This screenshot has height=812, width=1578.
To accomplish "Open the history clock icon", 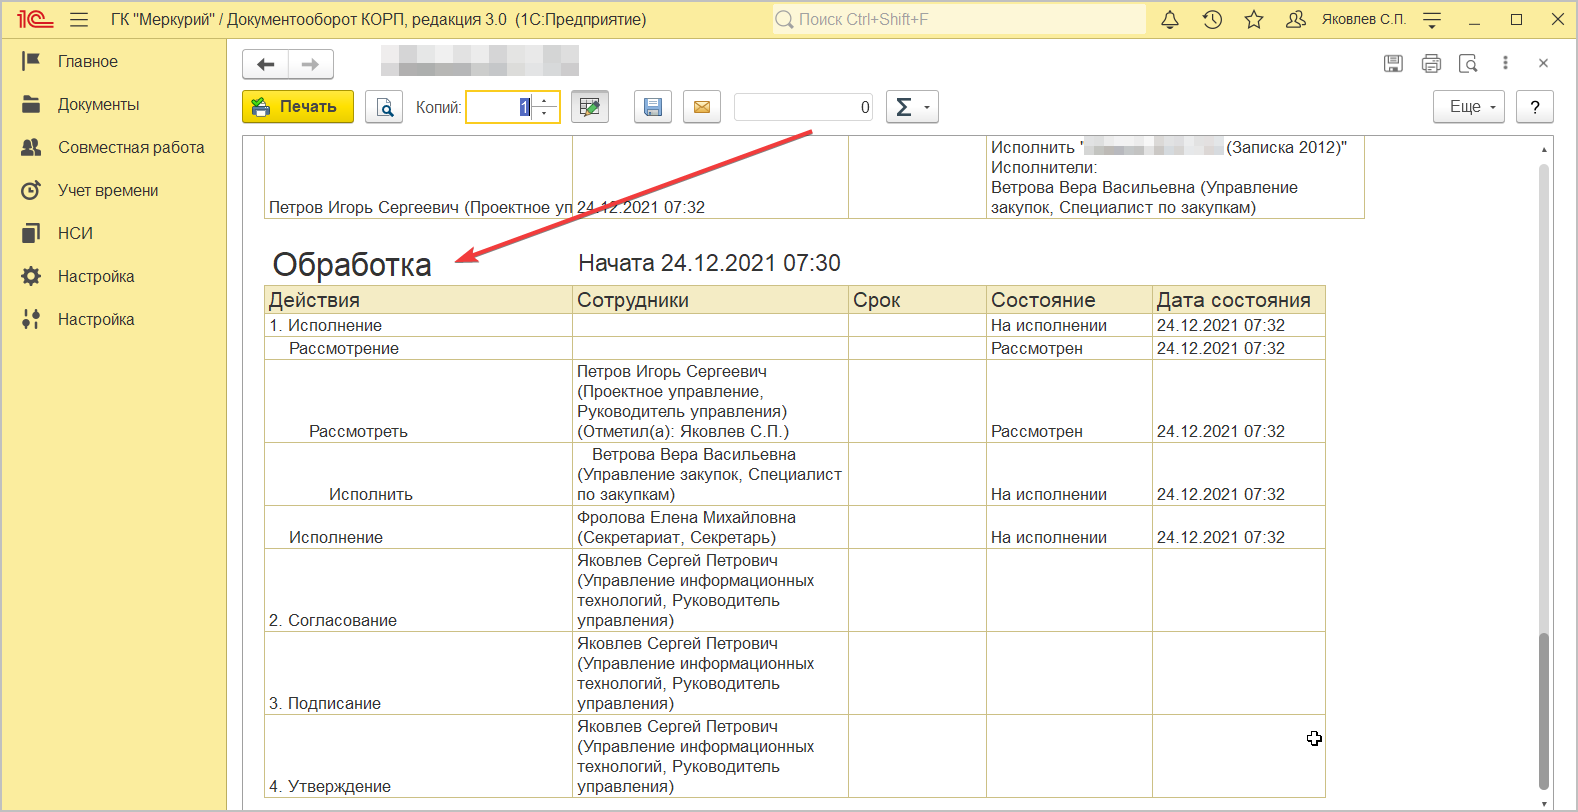I will click(1212, 20).
